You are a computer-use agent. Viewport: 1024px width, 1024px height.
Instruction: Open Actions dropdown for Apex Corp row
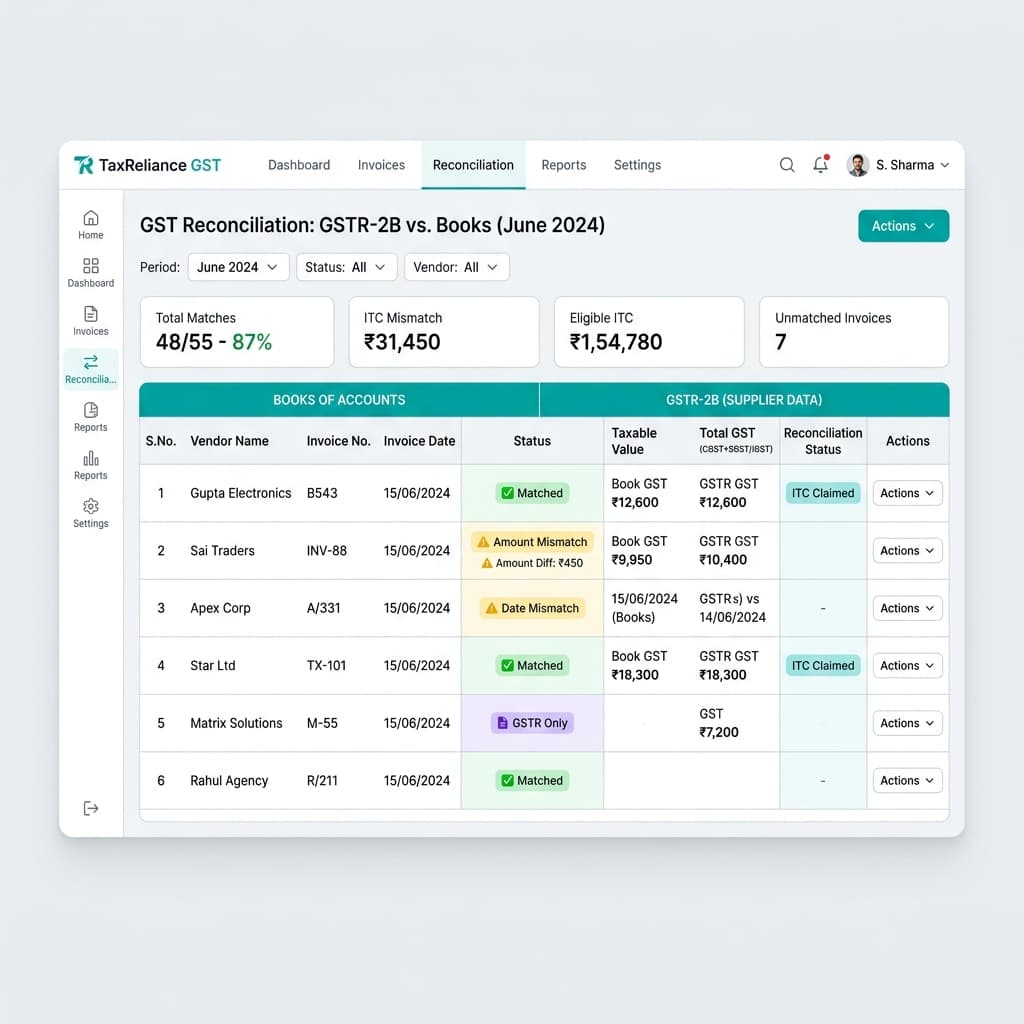pos(907,608)
